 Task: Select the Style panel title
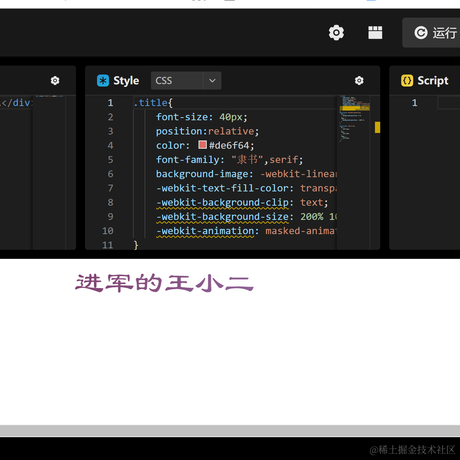(x=126, y=80)
